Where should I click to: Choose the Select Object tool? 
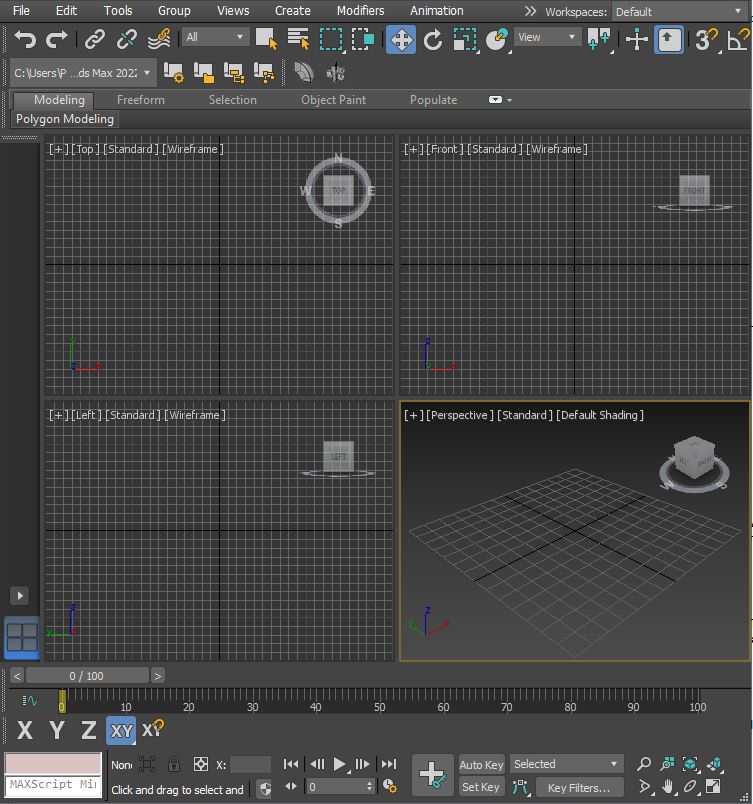point(266,39)
